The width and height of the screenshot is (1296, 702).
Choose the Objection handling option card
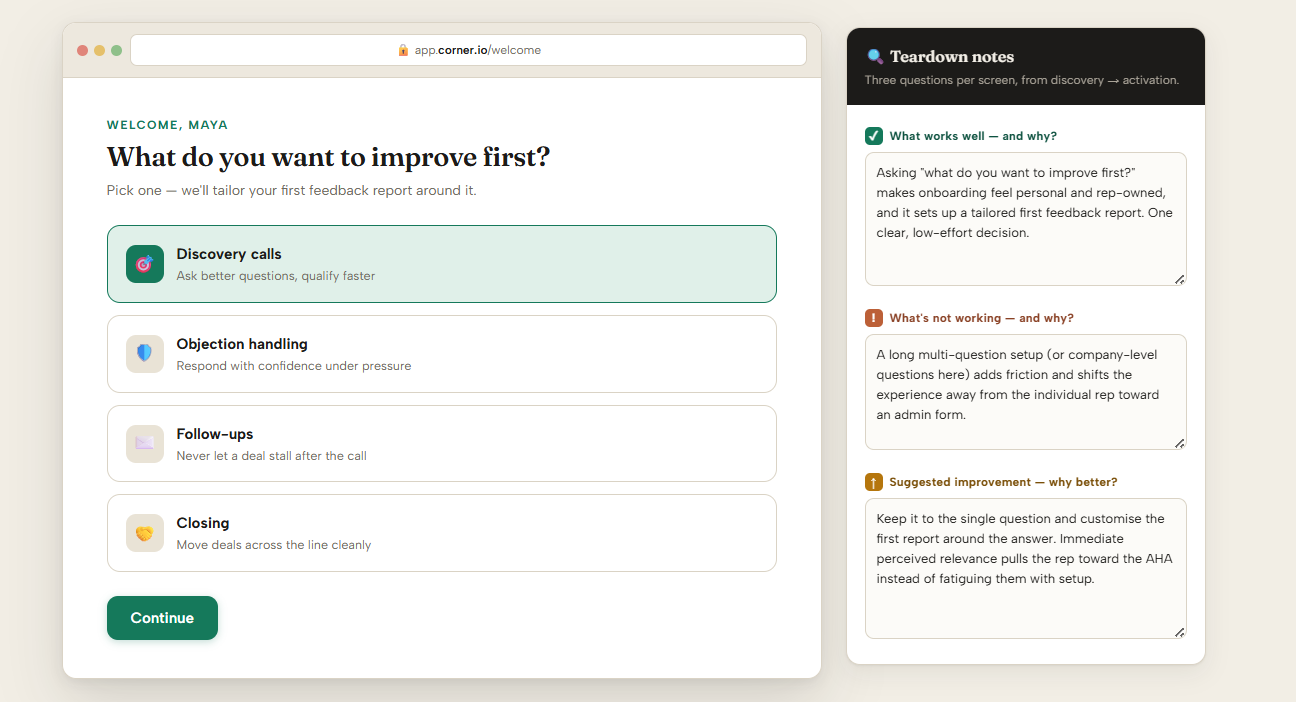(441, 354)
